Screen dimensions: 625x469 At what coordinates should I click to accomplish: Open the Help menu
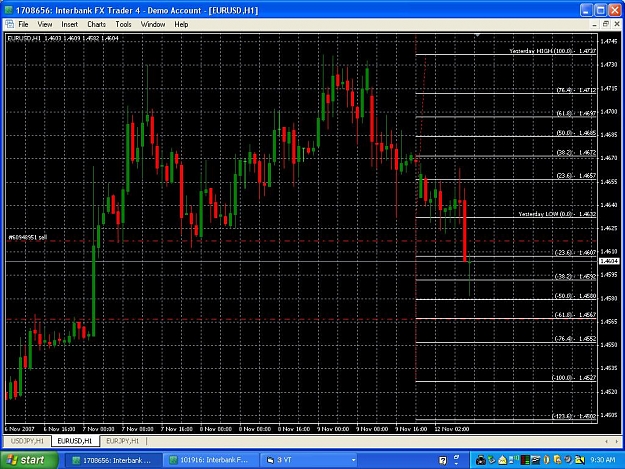coord(181,24)
